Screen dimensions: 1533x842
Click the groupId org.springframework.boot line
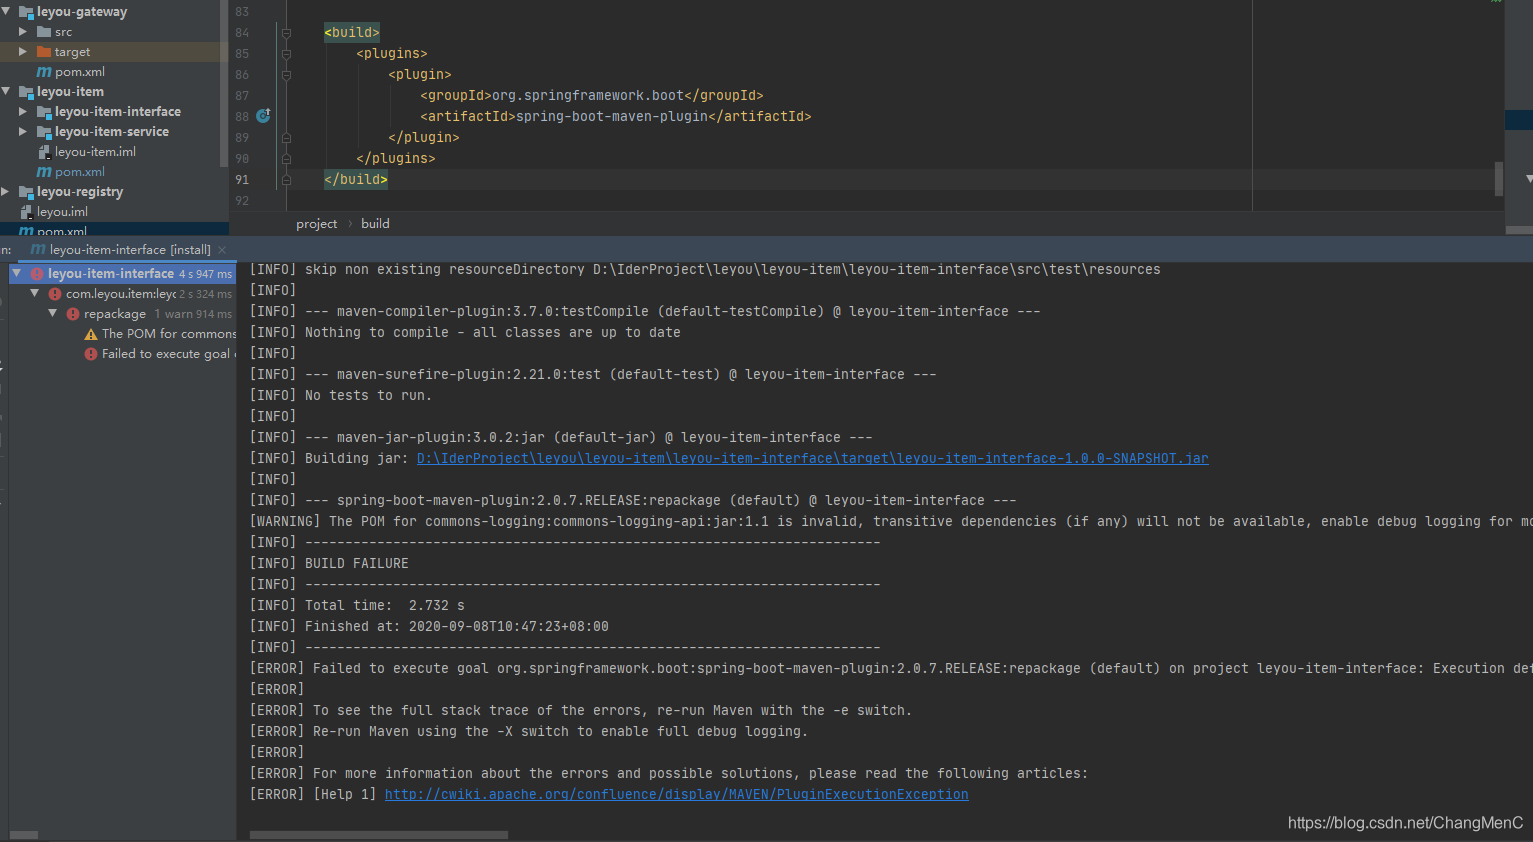(x=592, y=96)
